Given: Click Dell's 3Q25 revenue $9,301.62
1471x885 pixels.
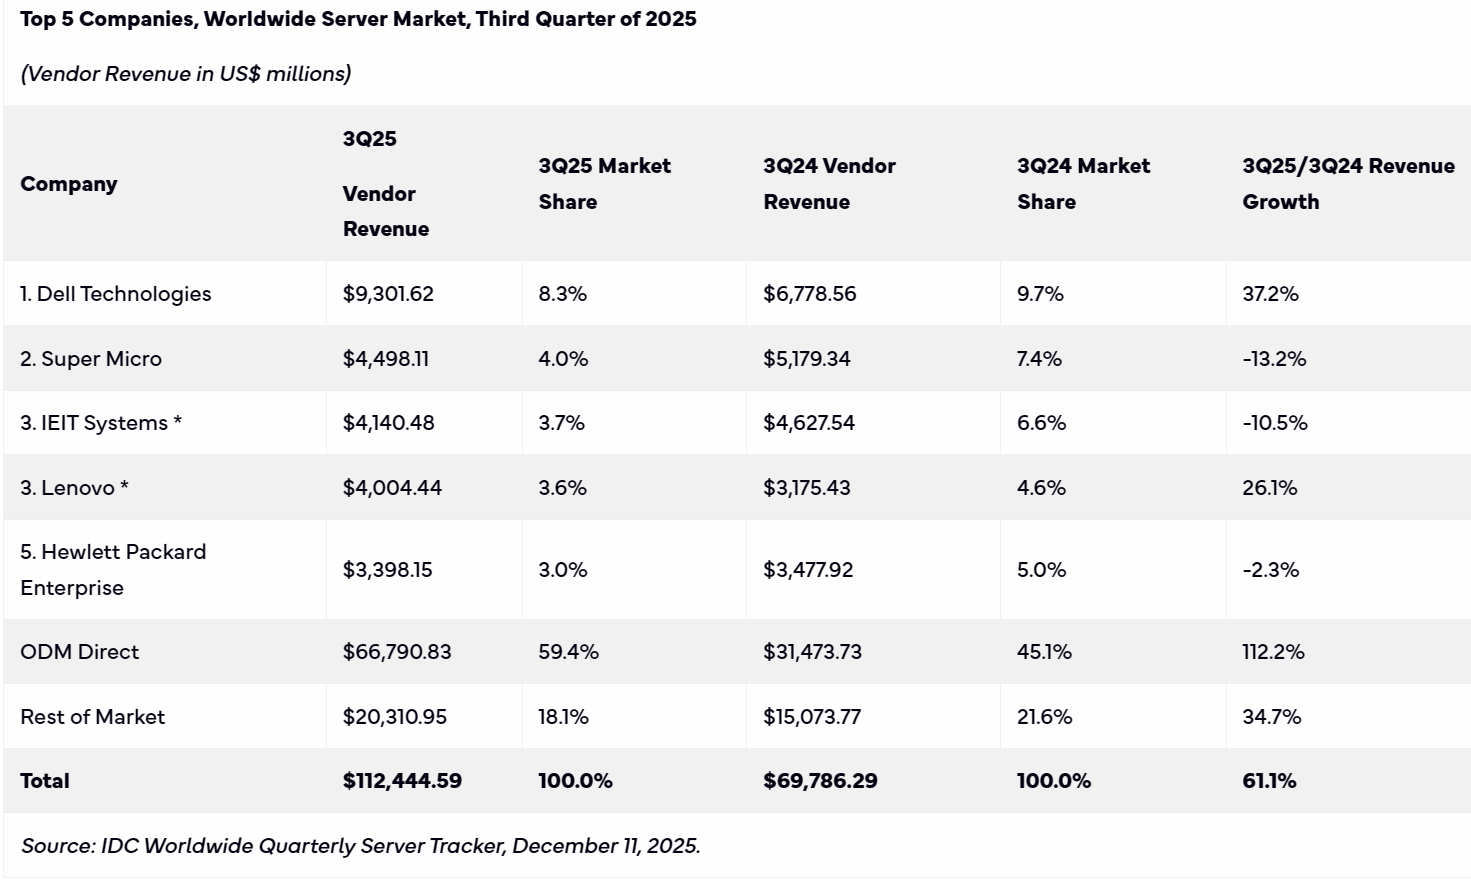Looking at the screenshot, I should click(x=388, y=294).
